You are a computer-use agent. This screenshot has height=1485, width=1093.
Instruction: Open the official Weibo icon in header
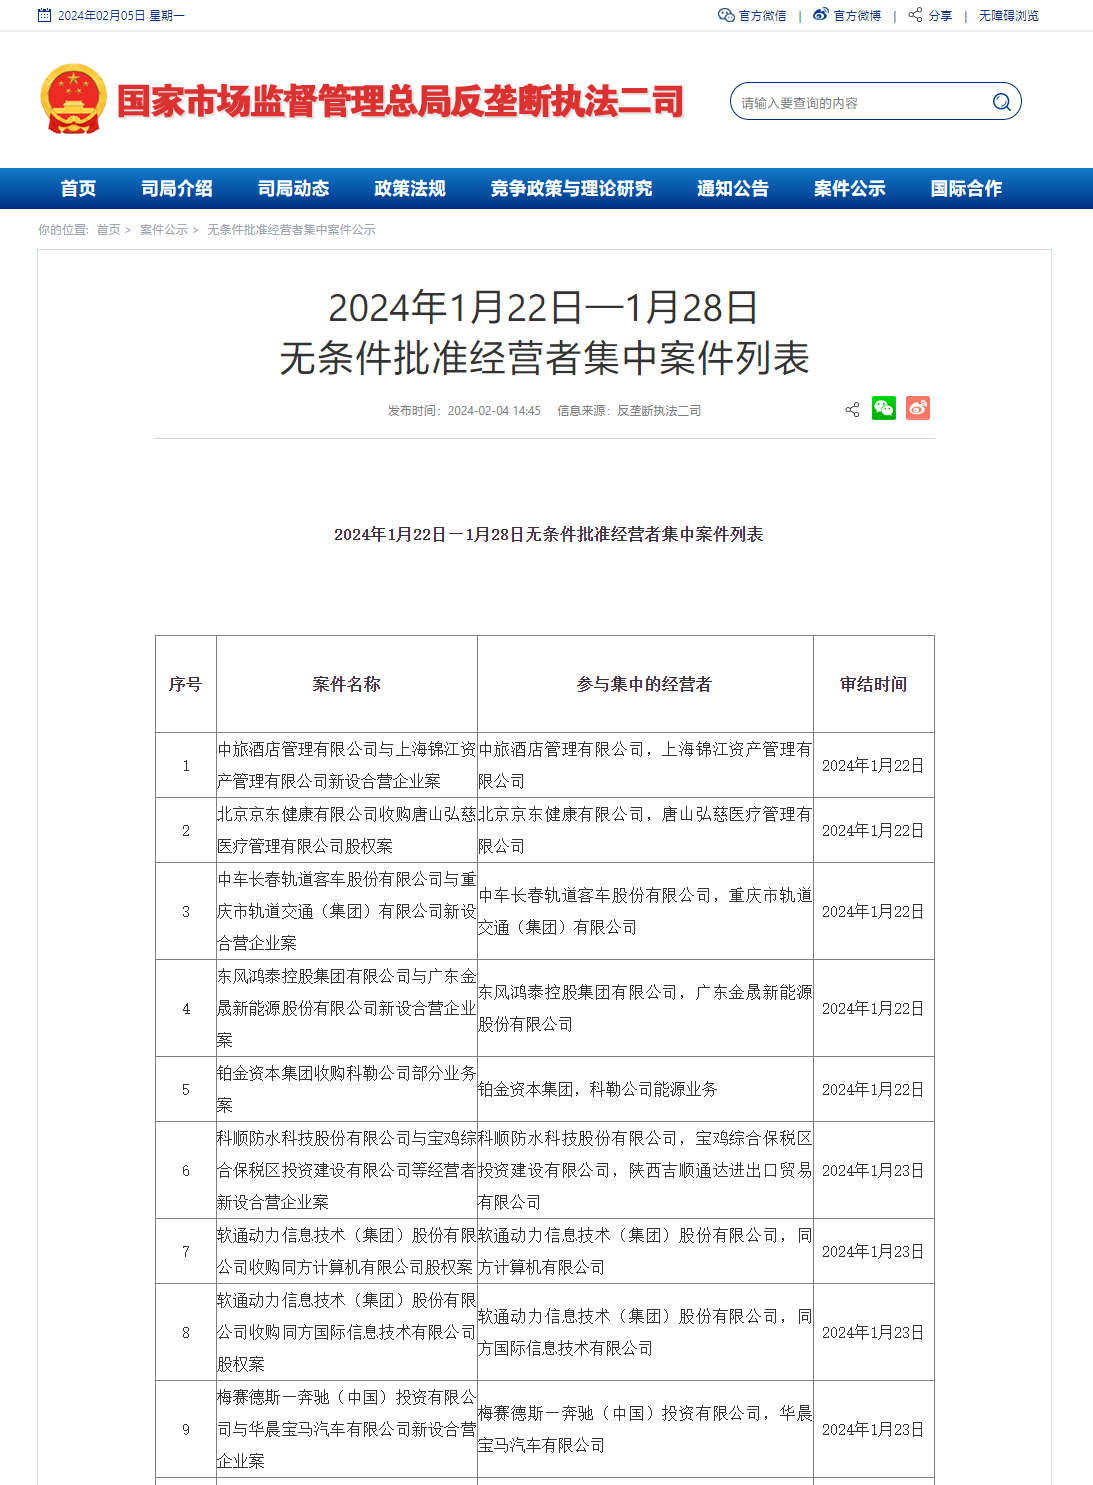[821, 15]
